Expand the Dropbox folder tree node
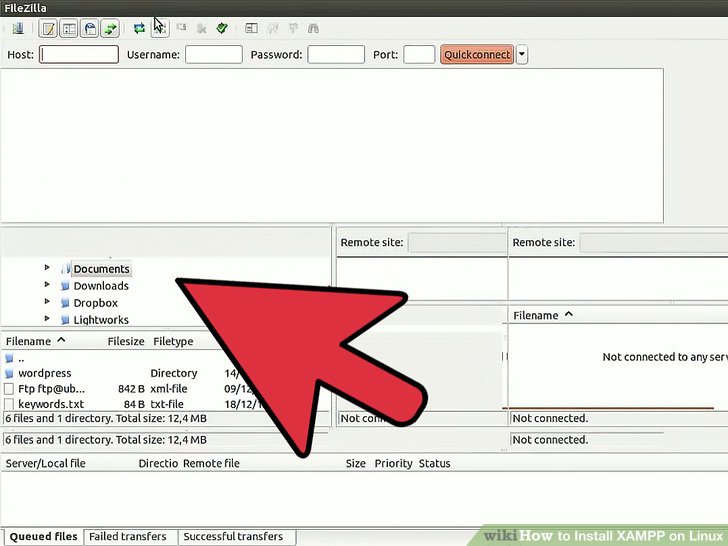 point(47,303)
